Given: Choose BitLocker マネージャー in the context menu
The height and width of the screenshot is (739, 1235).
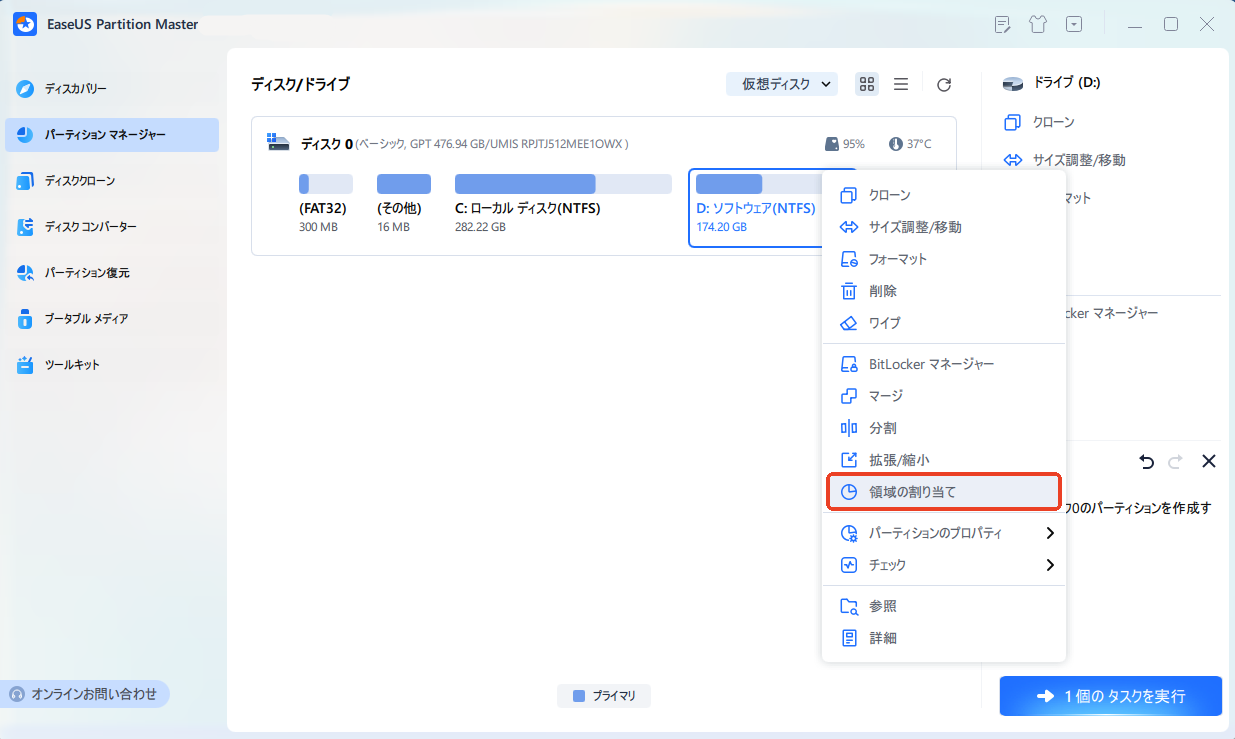Looking at the screenshot, I should coord(943,364).
